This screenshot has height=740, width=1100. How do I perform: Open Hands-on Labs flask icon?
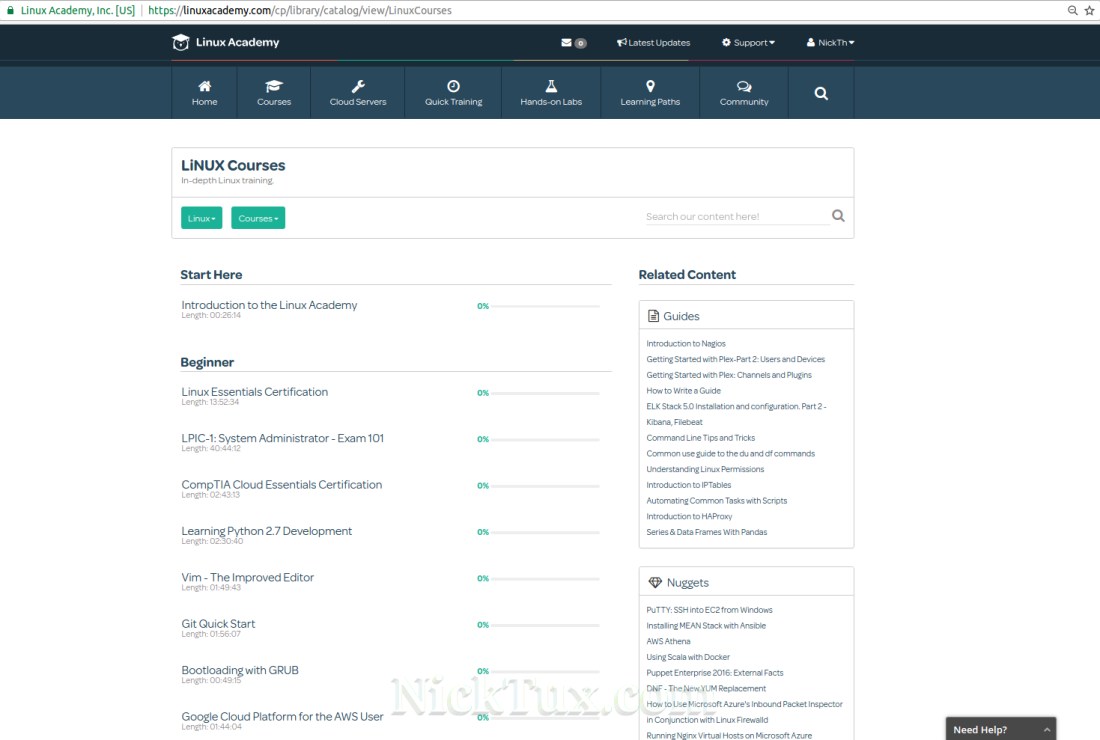(x=550, y=87)
